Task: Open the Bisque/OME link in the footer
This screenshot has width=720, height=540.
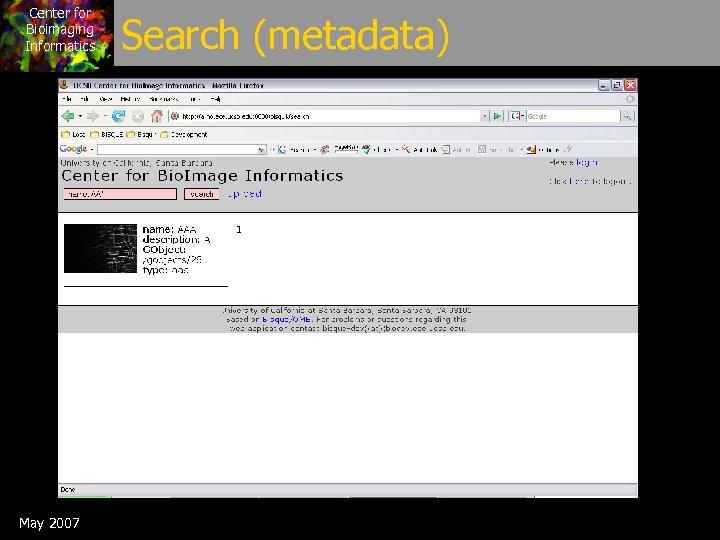Action: [x=287, y=319]
